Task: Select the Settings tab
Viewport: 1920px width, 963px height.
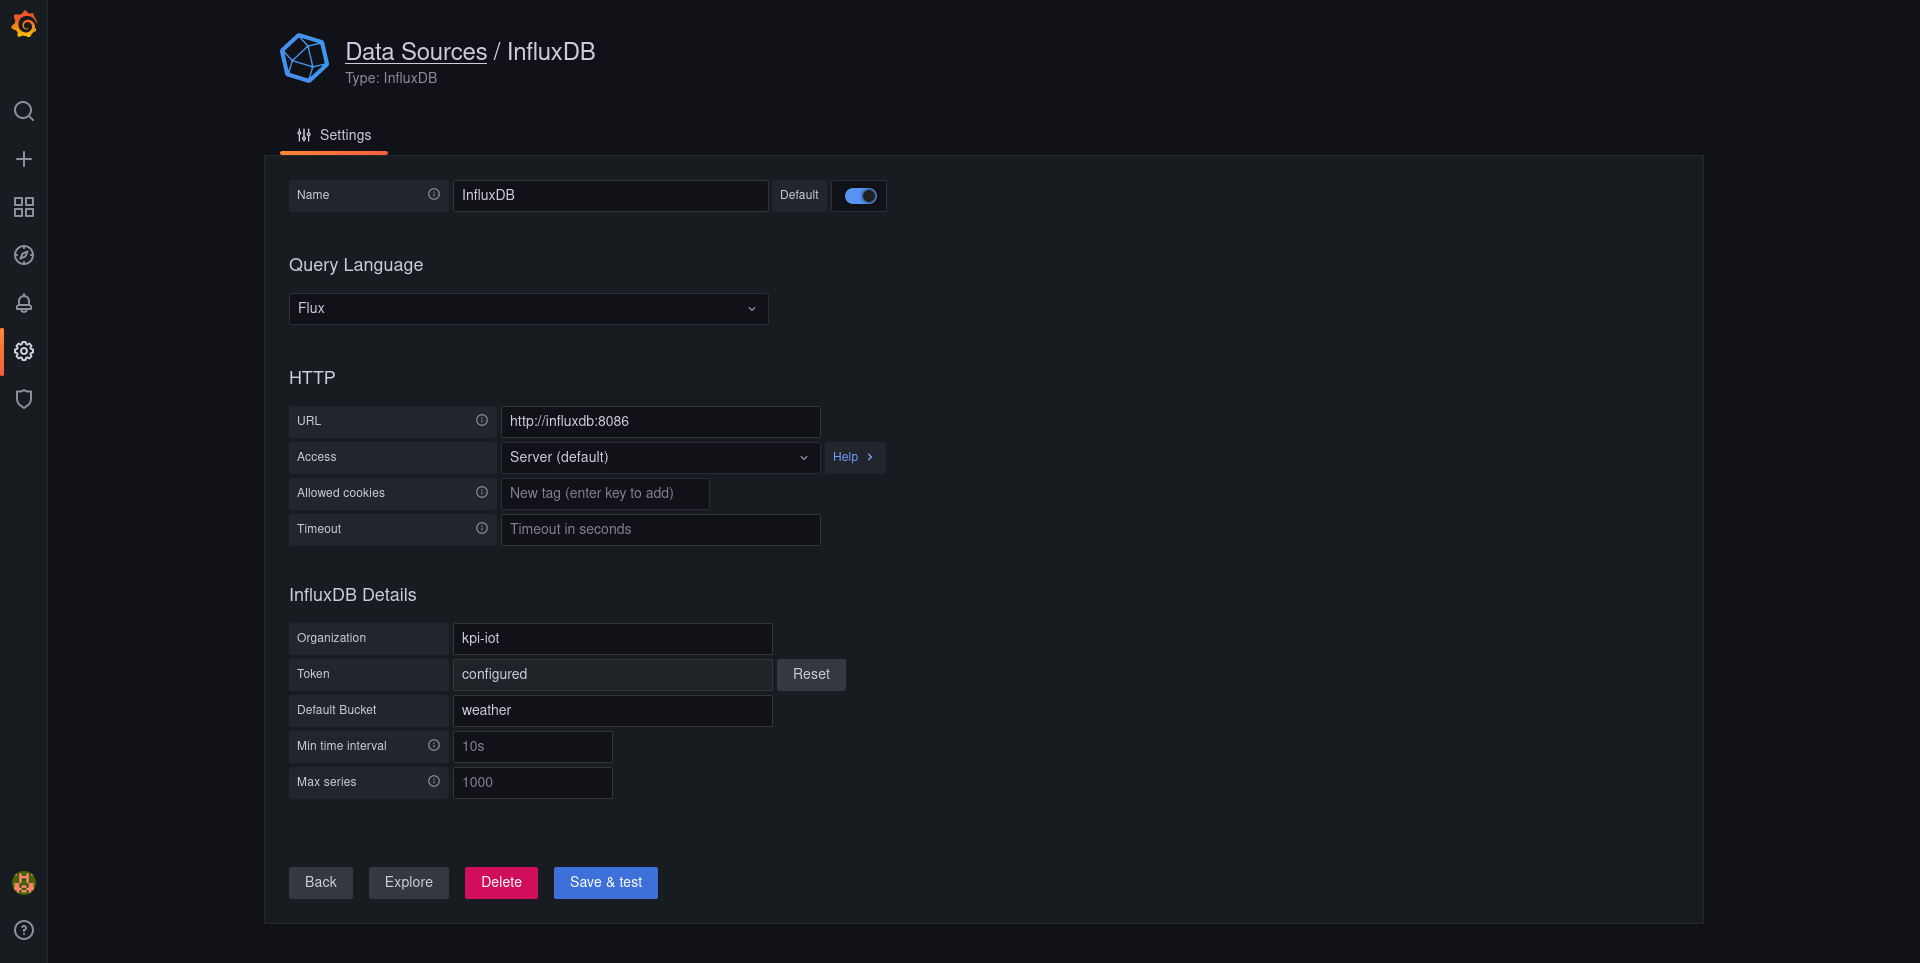Action: pos(334,135)
